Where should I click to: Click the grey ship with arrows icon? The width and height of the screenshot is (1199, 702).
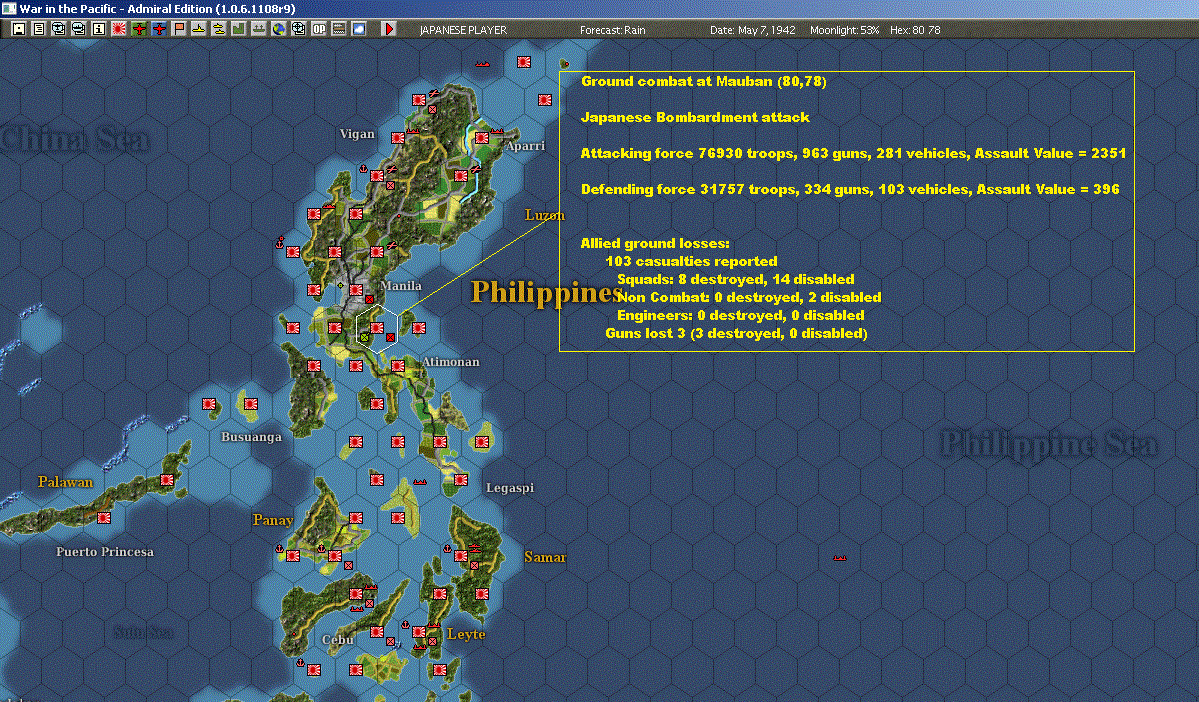pyautogui.click(x=258, y=29)
